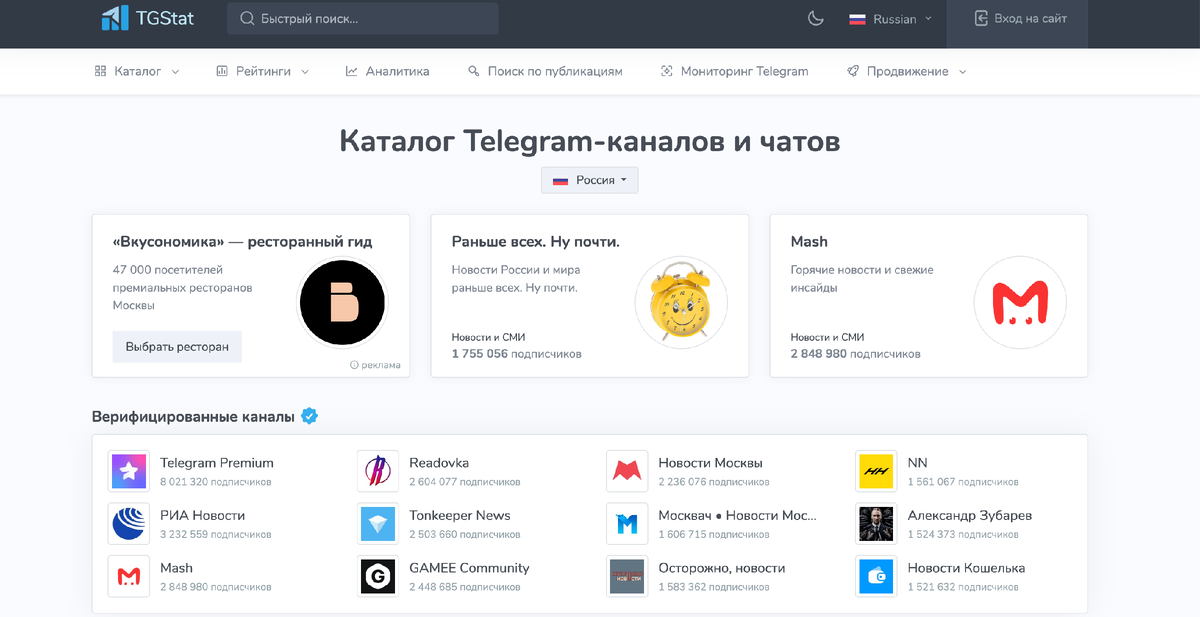Click the line graph icon beside Аналитика

pos(352,71)
